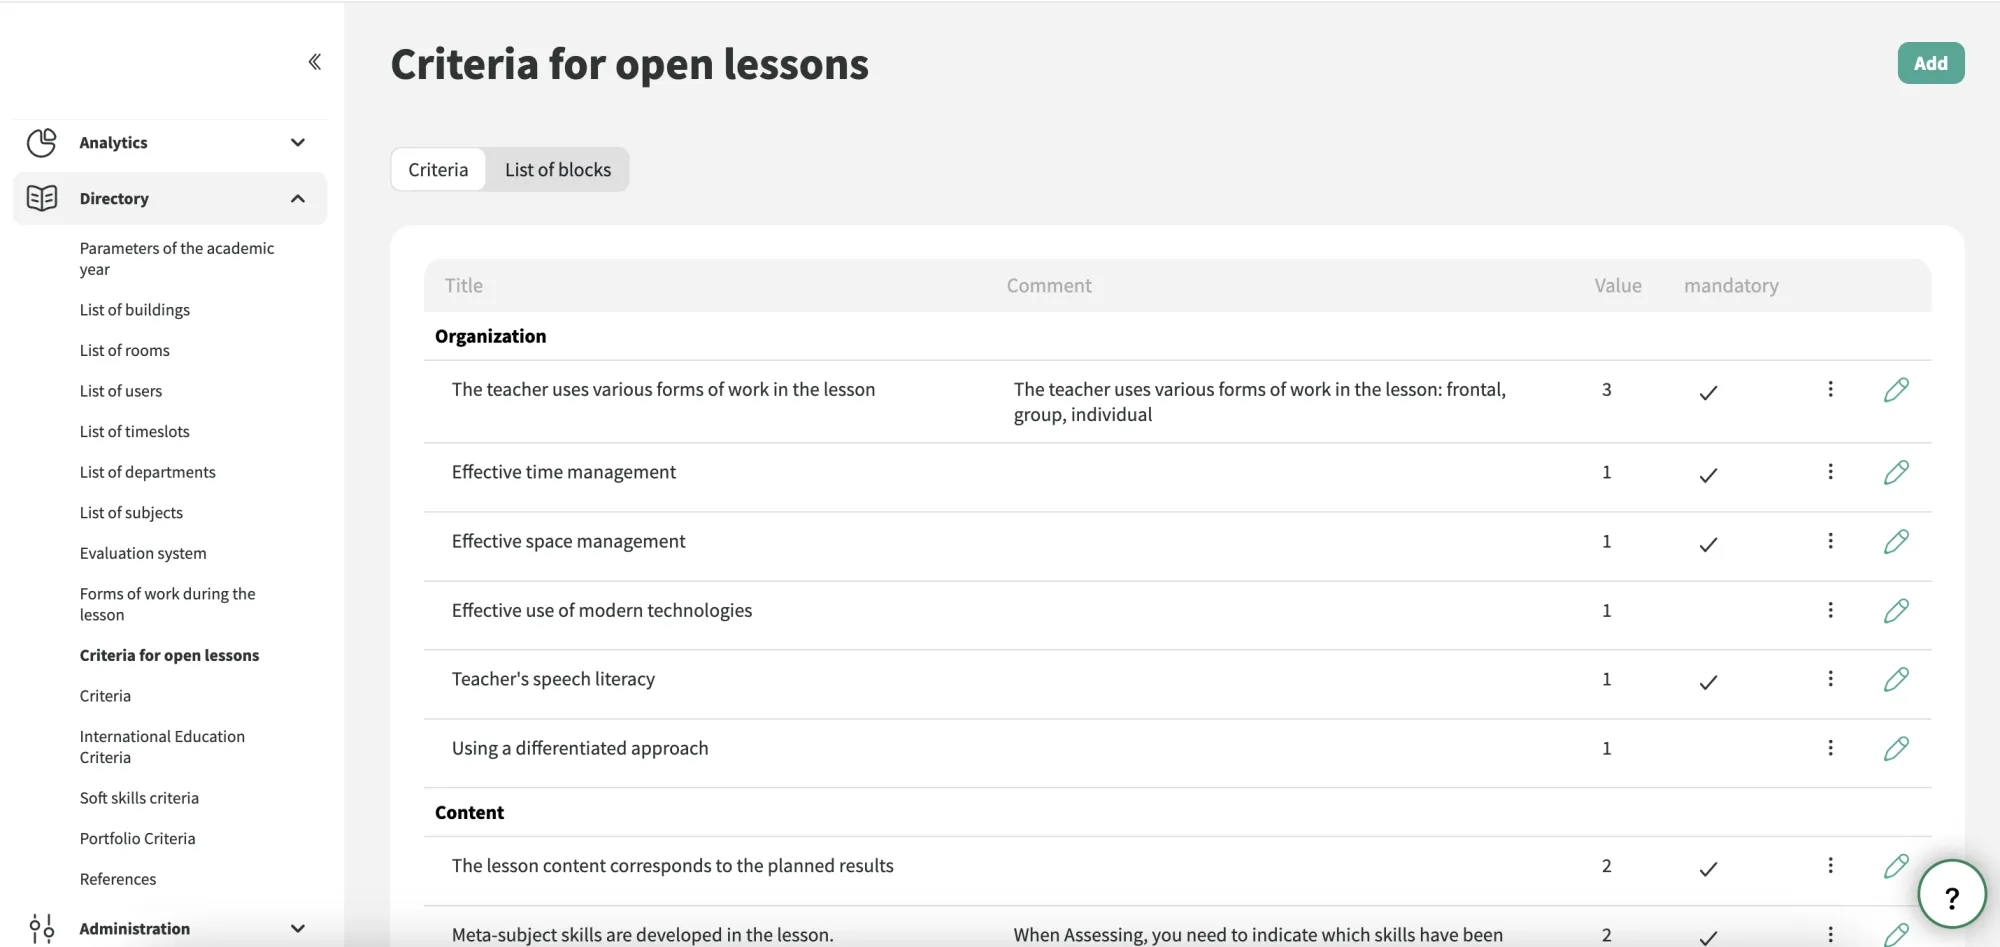Select the Criteria tab

tap(438, 169)
